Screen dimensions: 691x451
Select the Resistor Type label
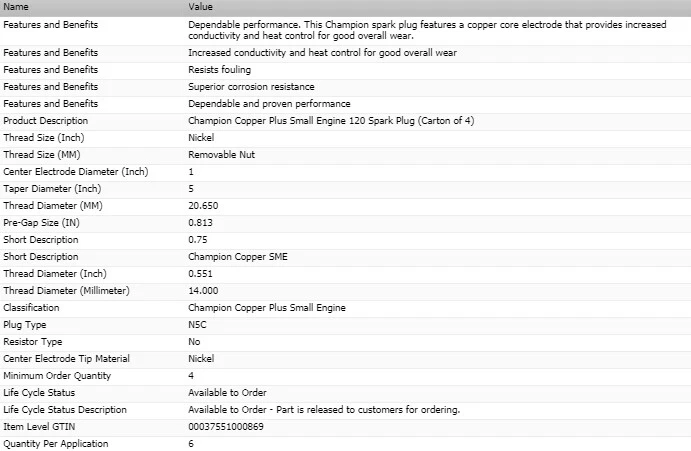click(33, 342)
